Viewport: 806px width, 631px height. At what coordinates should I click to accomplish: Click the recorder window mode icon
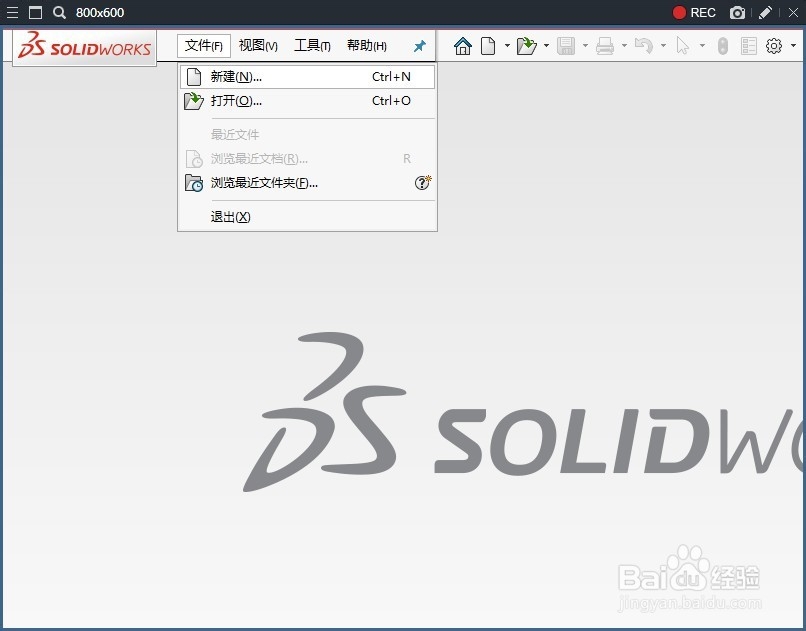click(x=35, y=12)
